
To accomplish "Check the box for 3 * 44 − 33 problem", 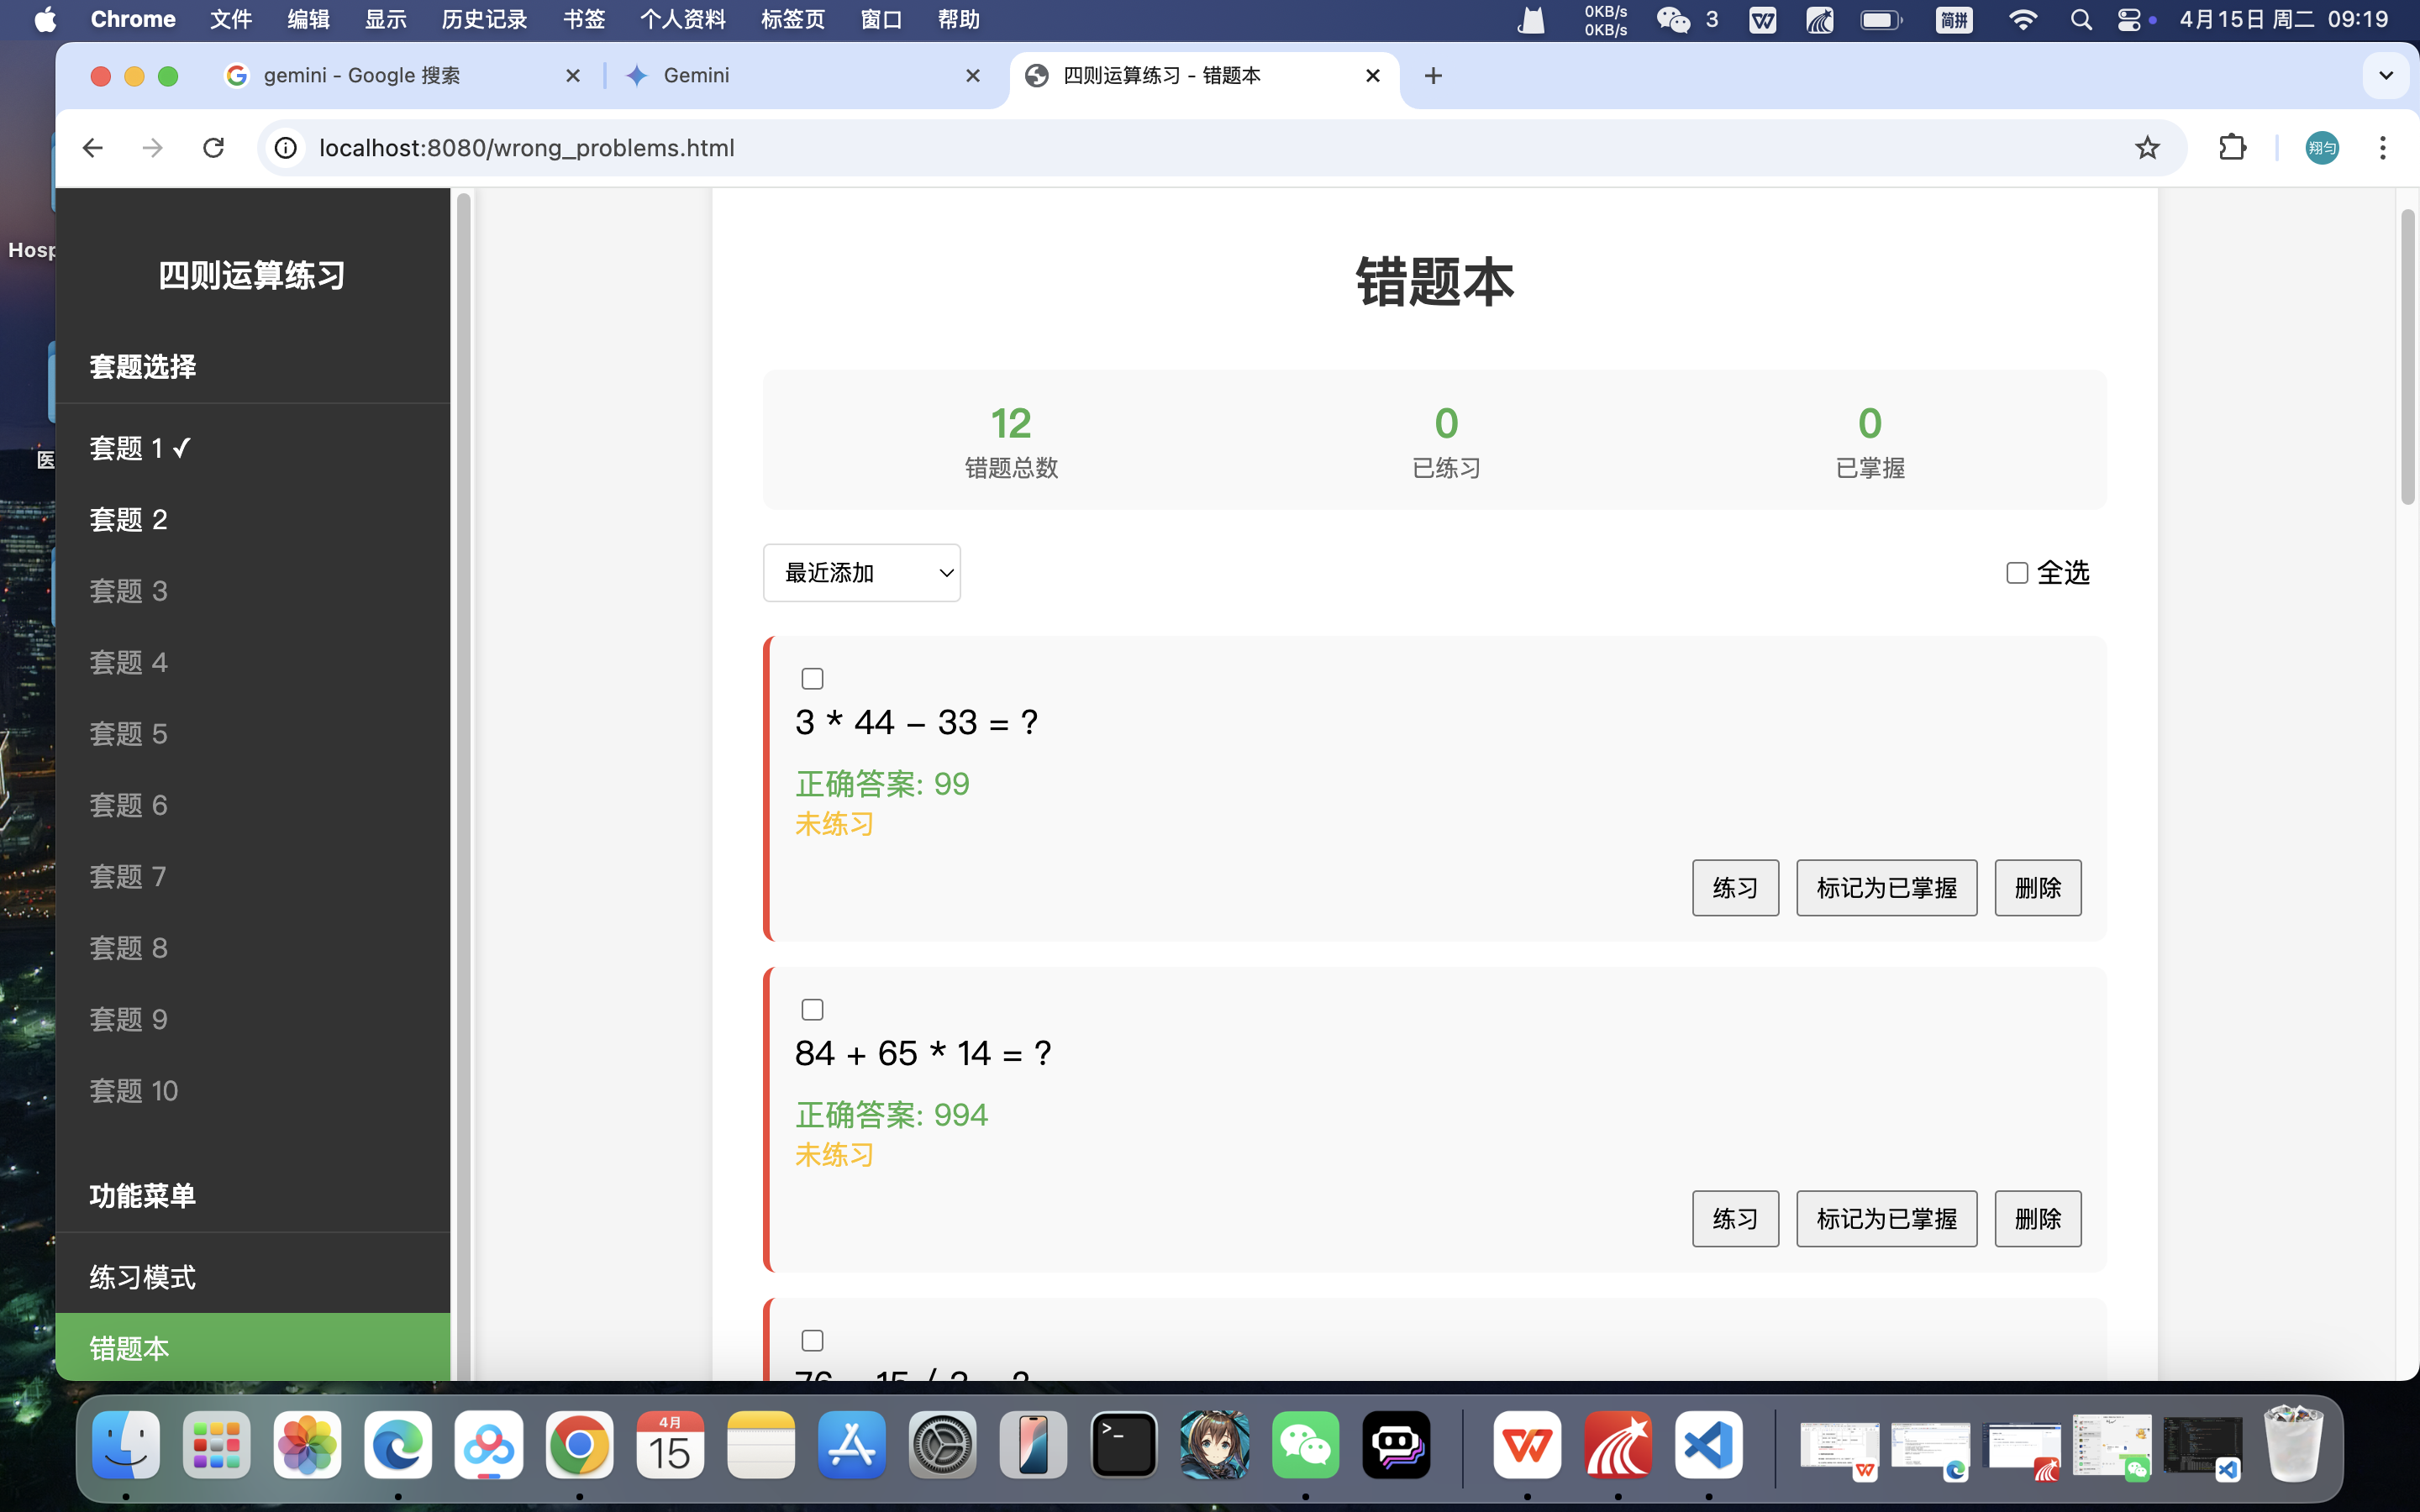I will [x=812, y=679].
